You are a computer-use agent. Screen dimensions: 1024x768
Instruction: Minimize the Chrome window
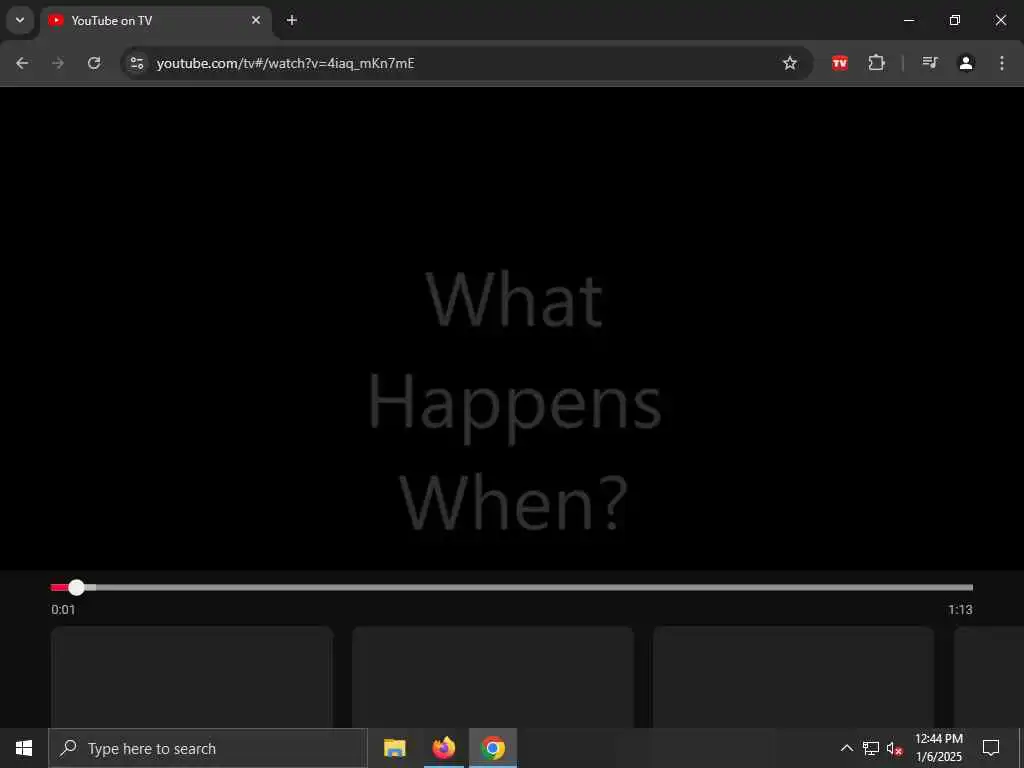click(908, 20)
